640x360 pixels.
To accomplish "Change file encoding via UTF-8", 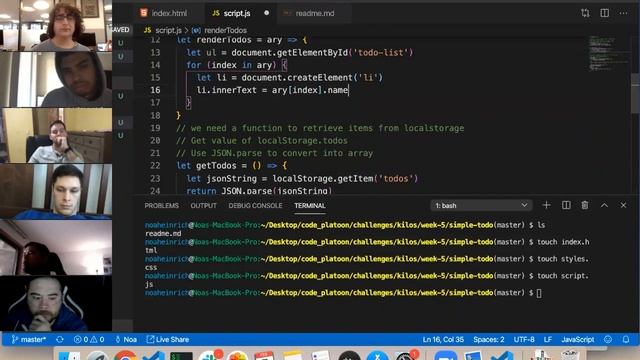I will click(524, 339).
